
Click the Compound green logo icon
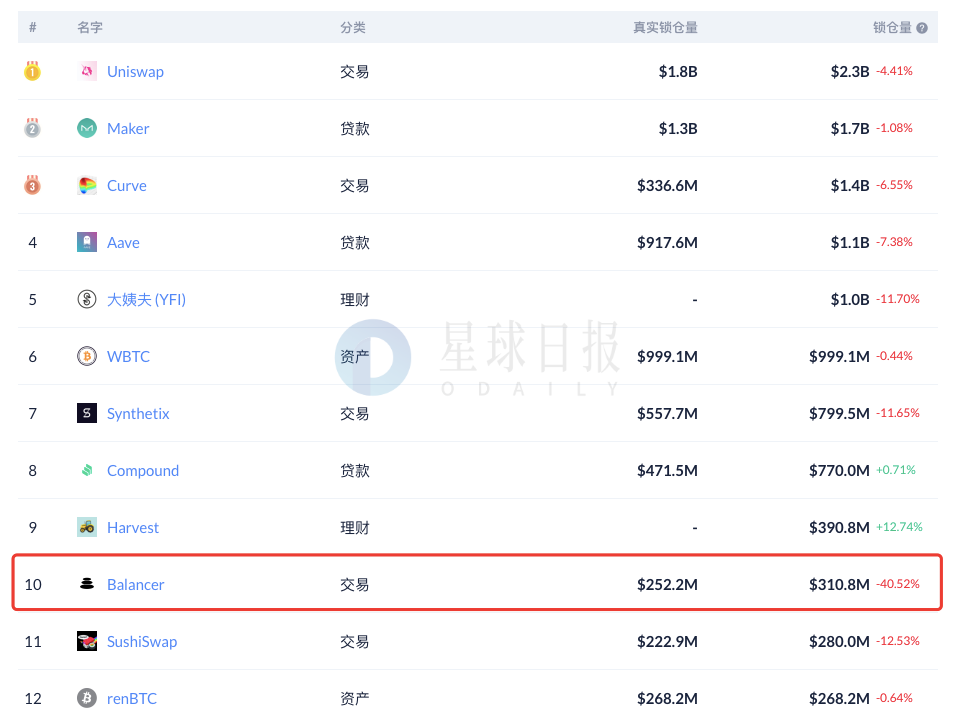coord(87,470)
